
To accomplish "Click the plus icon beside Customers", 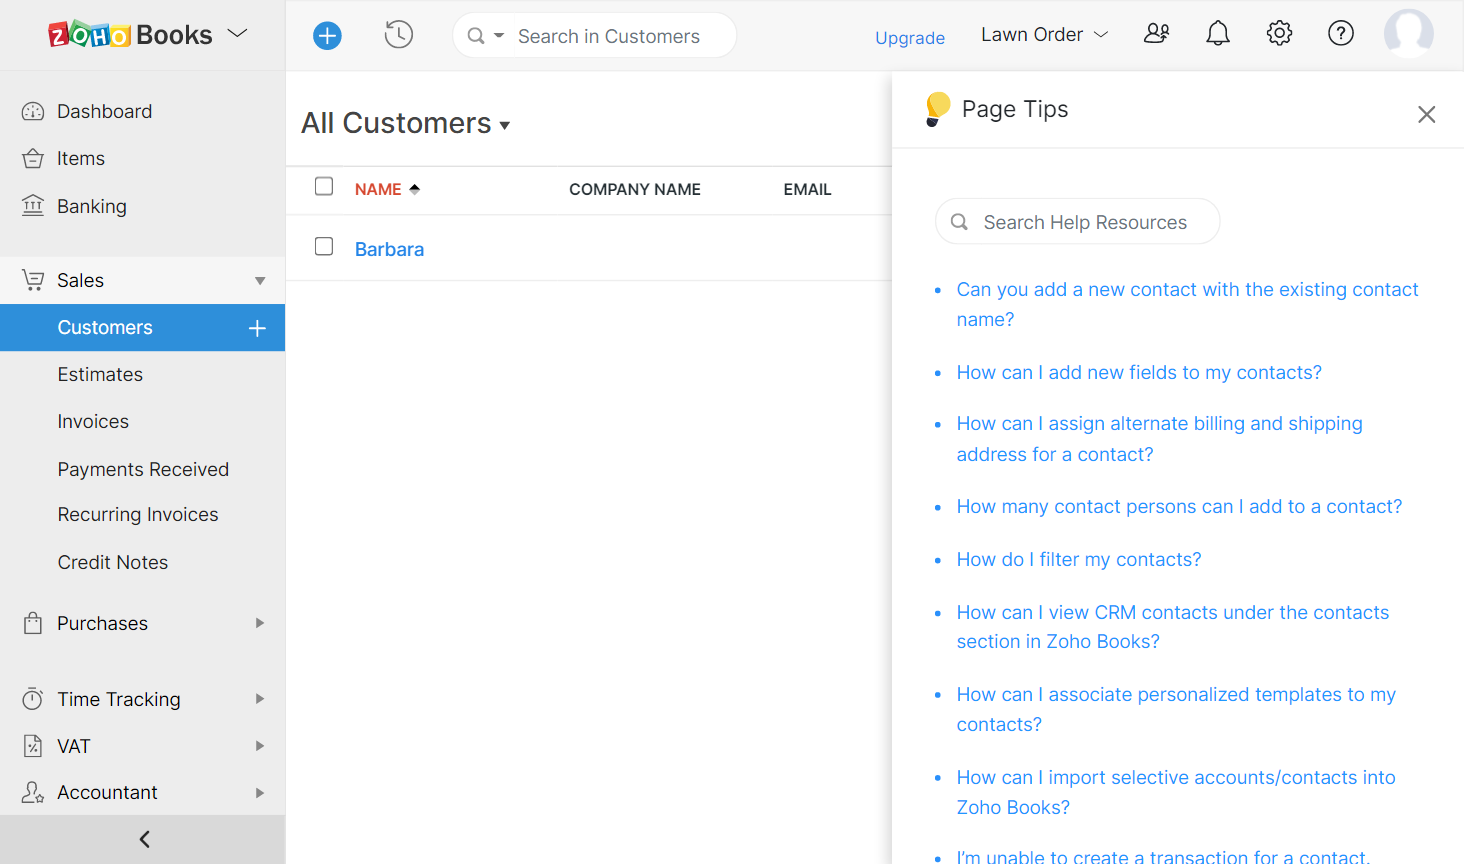I will coord(257,328).
